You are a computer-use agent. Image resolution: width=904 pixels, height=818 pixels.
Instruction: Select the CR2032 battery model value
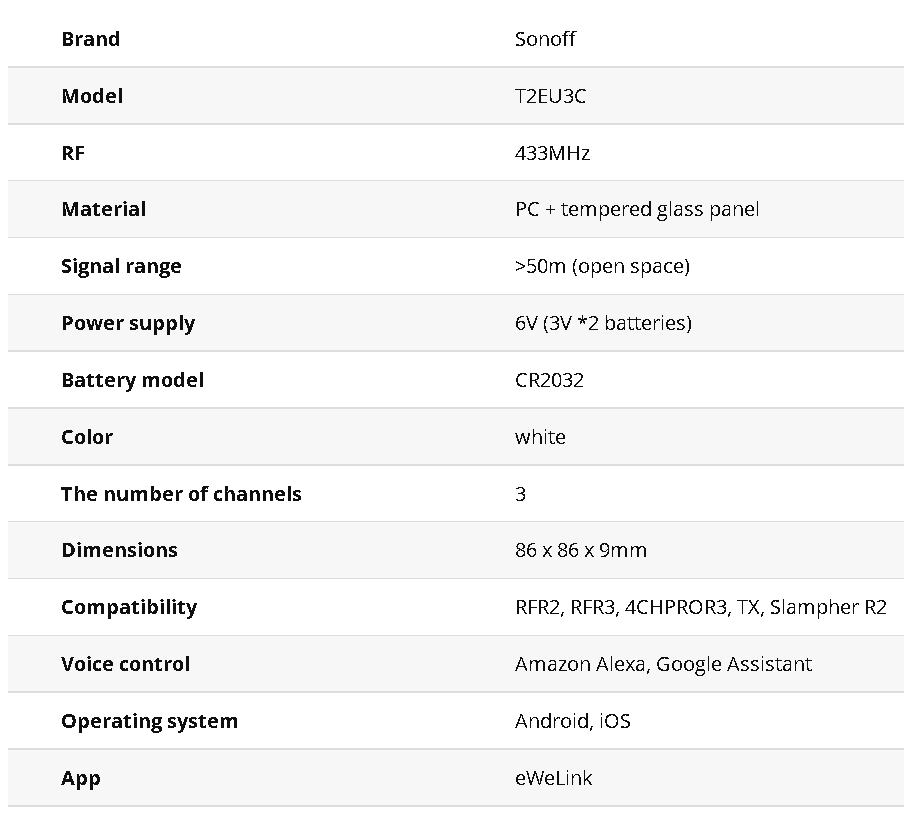tap(549, 380)
